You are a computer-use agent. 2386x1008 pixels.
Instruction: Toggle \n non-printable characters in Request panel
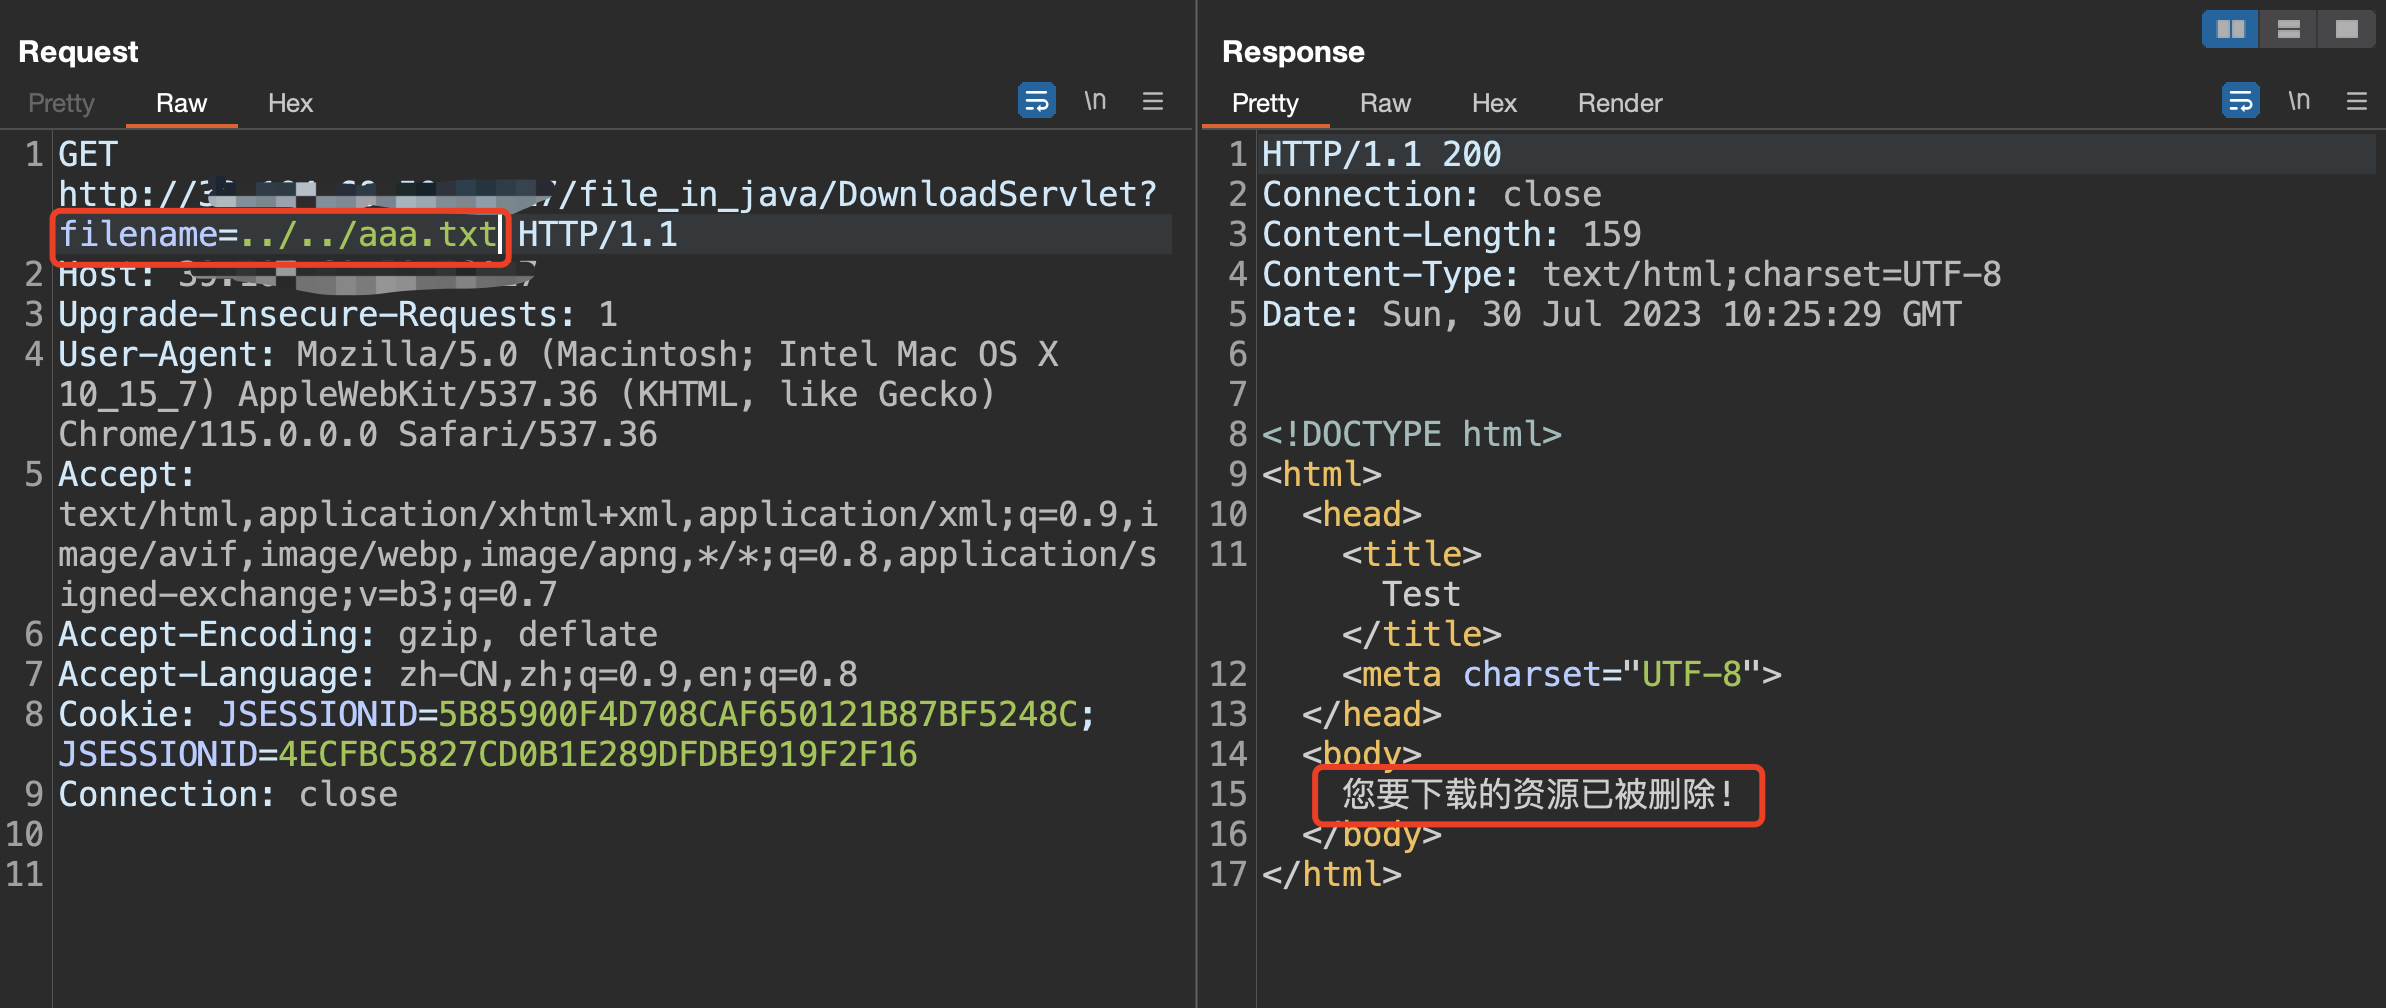point(1095,101)
